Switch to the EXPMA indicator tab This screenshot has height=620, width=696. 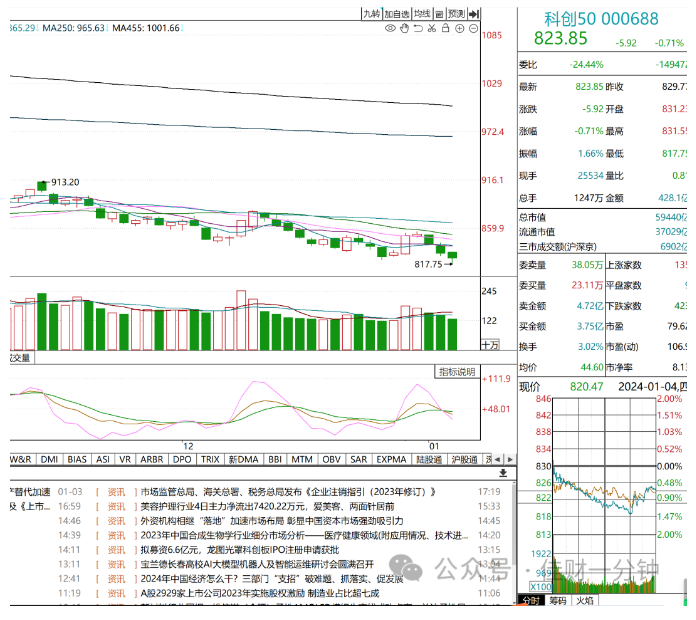tap(391, 460)
